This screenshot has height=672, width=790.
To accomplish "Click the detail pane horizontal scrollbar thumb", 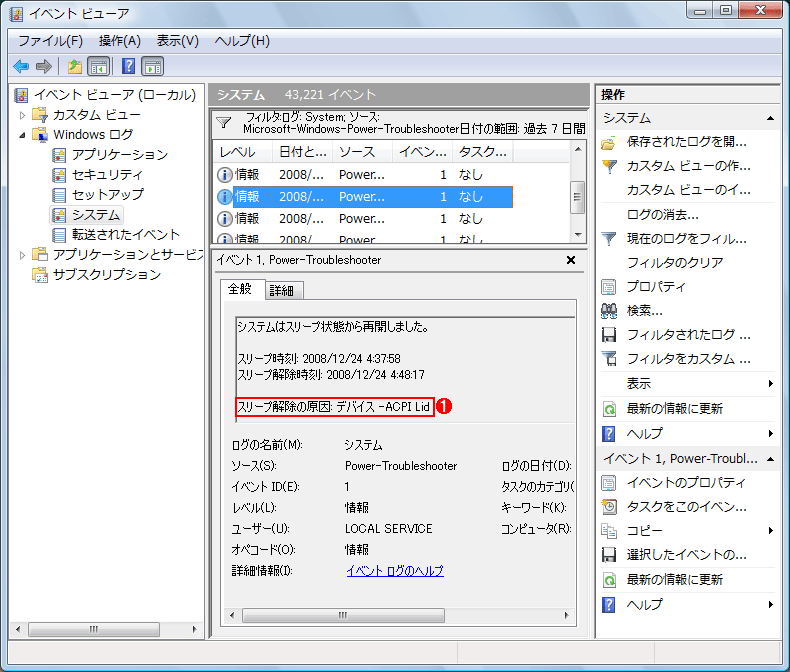I will coord(343,615).
